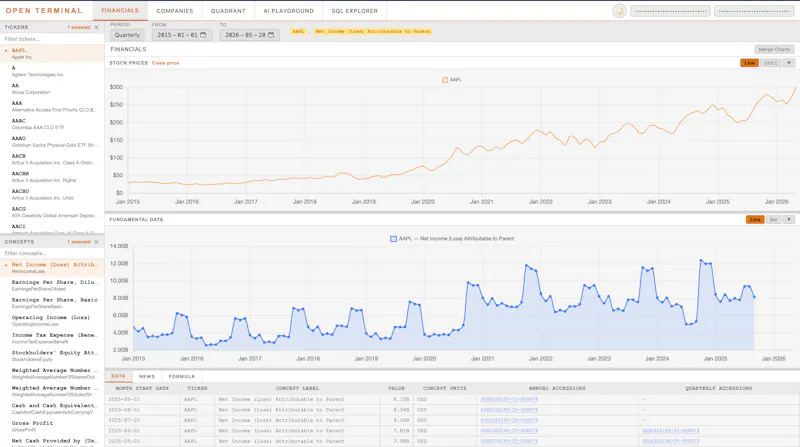
Task: Set fundamental data chart to Bar
Action: pos(773,219)
